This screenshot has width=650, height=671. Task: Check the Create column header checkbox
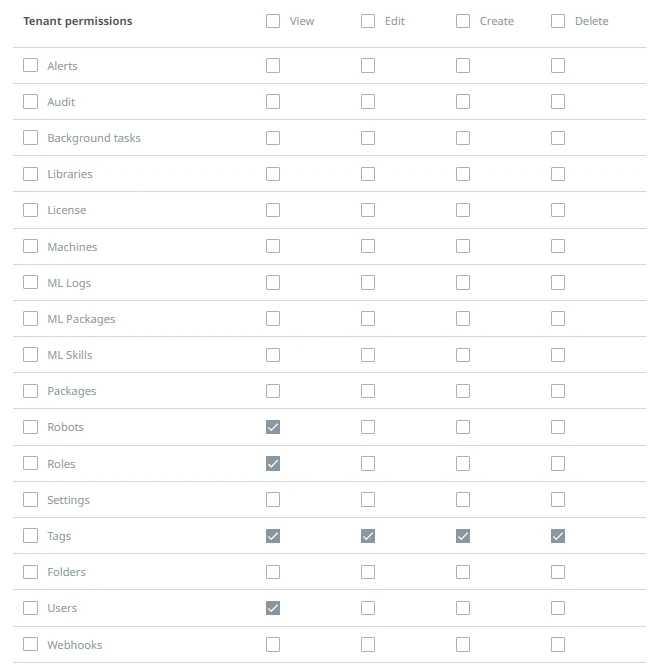(463, 21)
